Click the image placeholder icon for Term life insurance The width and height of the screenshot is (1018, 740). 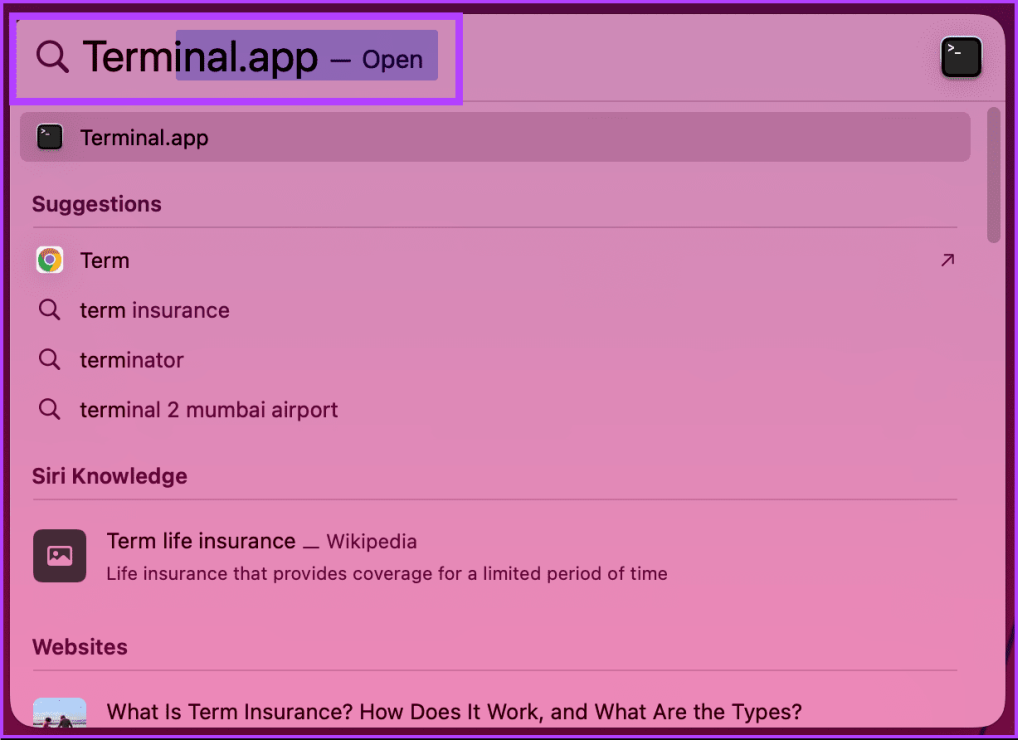60,556
